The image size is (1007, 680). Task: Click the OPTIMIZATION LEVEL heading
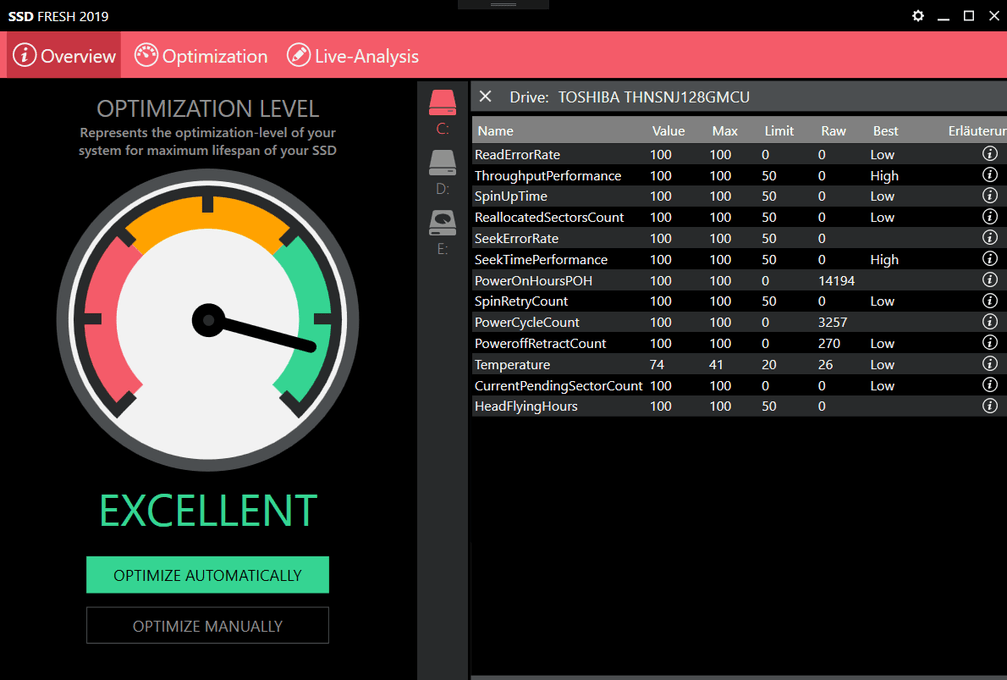208,109
